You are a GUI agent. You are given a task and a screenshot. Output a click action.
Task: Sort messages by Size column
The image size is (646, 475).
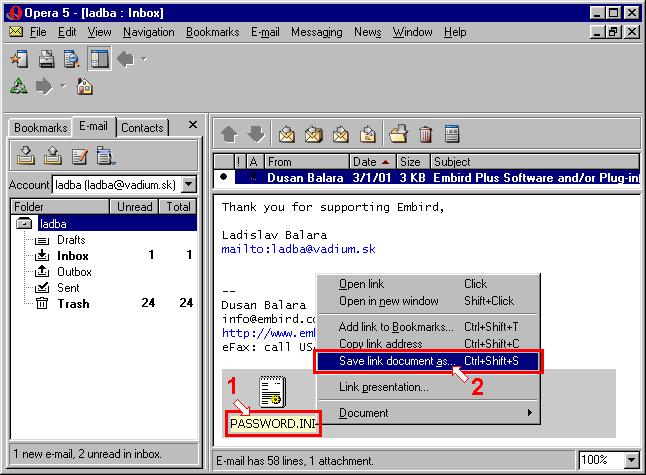click(413, 161)
